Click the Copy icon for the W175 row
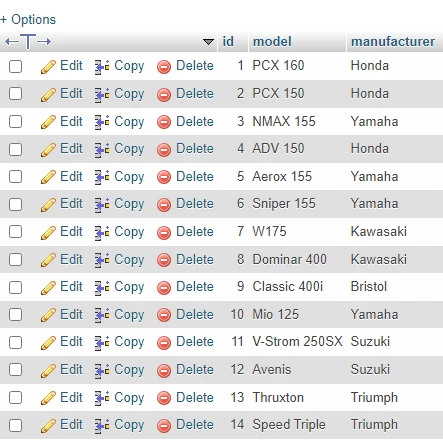 102,233
